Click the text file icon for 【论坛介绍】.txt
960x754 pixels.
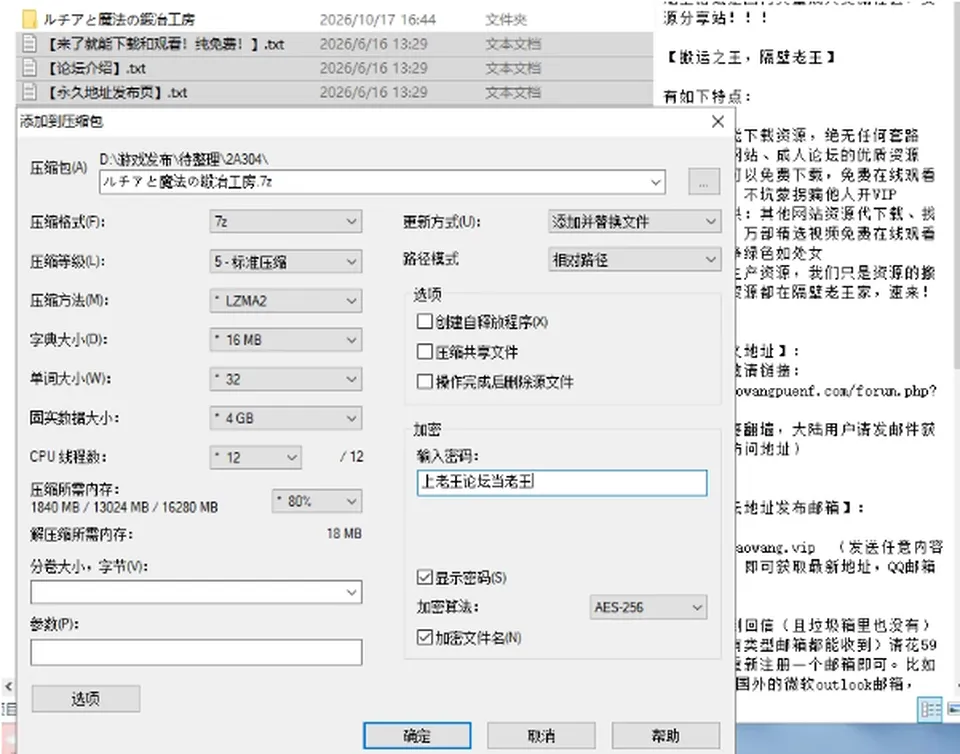pyautogui.click(x=29, y=68)
